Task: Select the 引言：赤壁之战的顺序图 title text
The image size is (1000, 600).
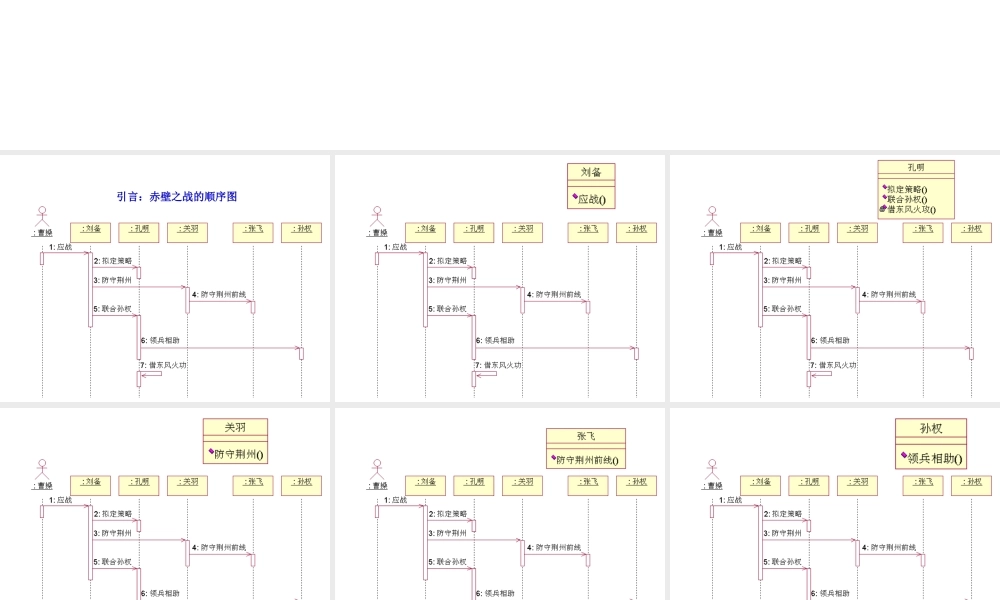Action: pos(176,197)
